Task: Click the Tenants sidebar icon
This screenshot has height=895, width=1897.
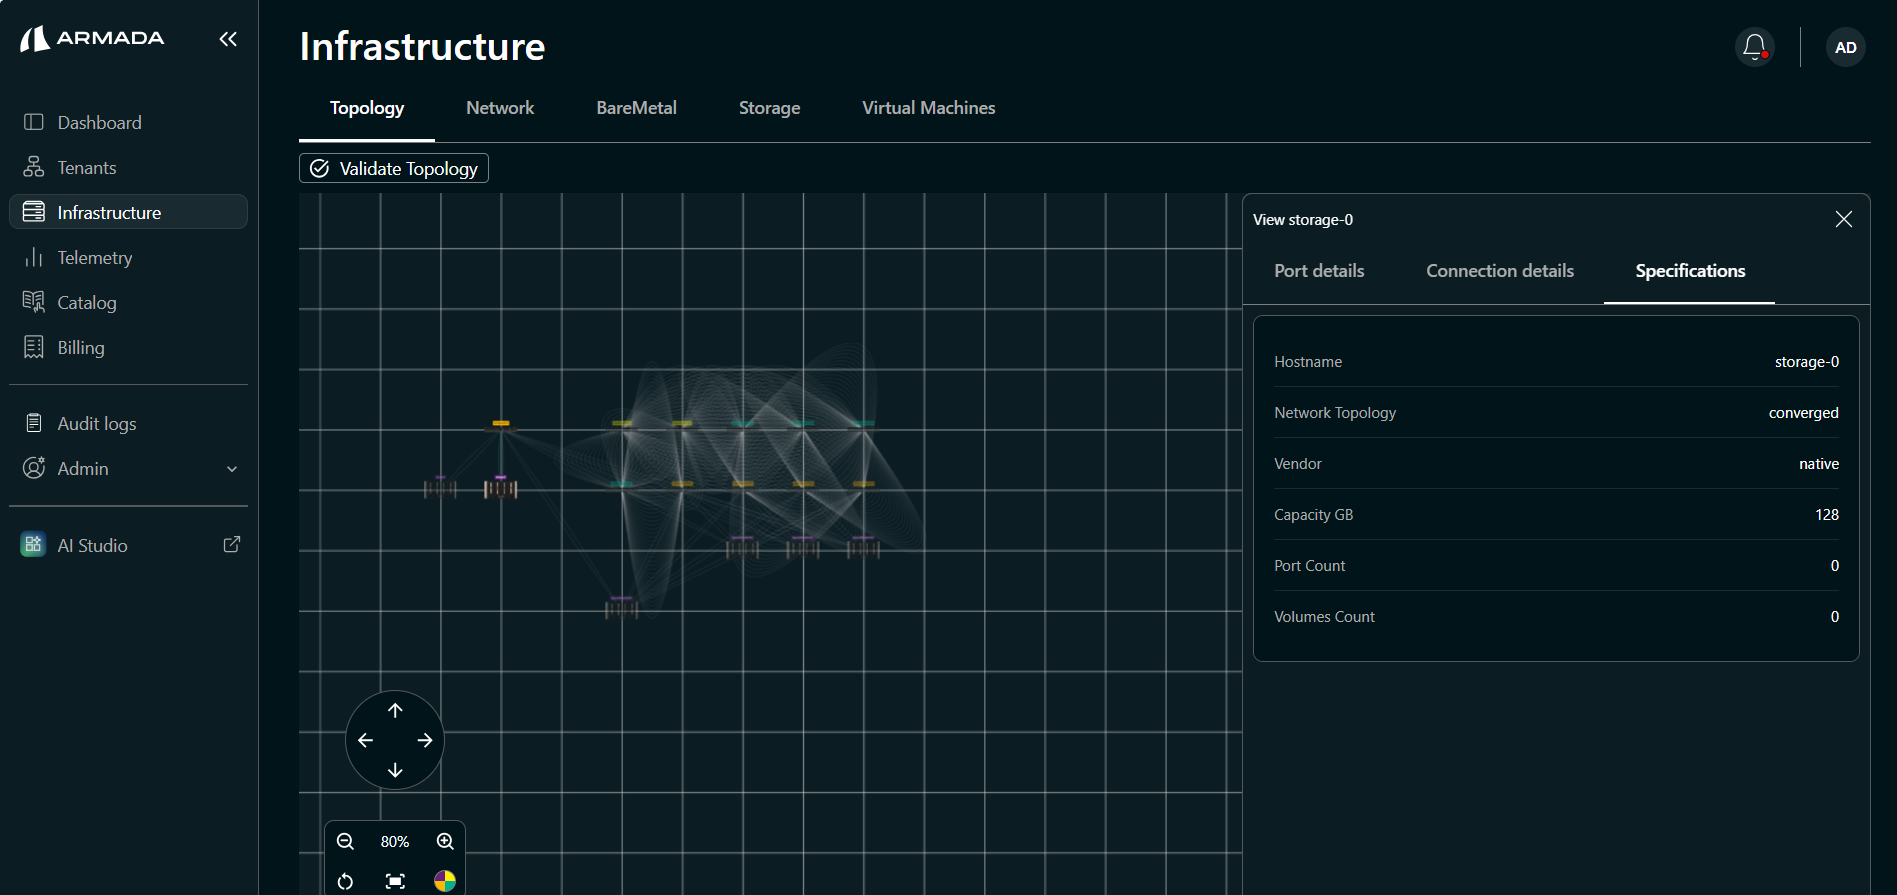Action: coord(34,167)
